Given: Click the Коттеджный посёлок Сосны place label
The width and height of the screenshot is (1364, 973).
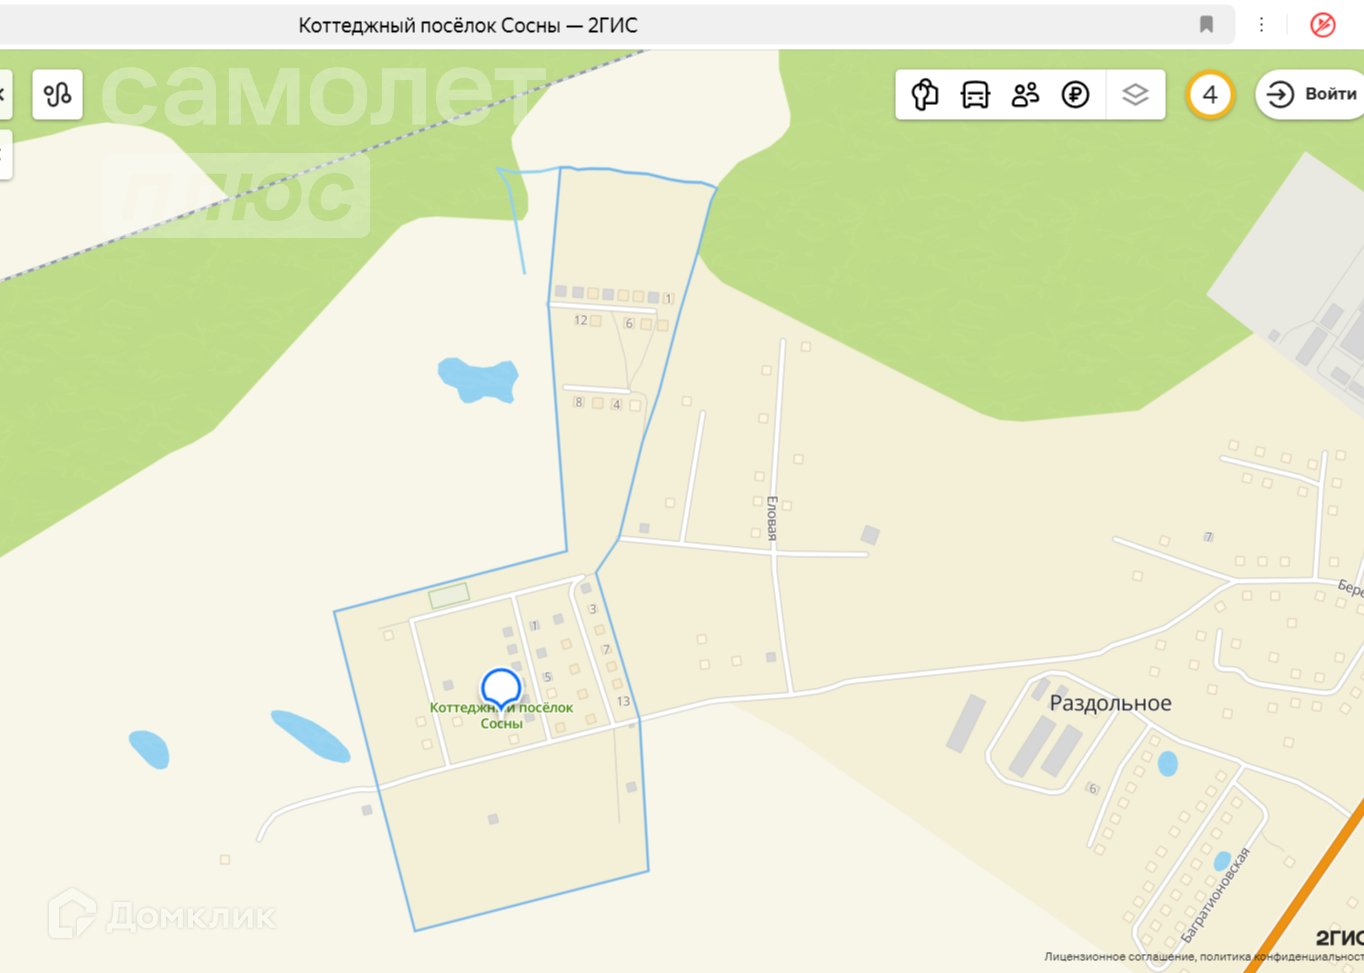Looking at the screenshot, I should point(501,715).
